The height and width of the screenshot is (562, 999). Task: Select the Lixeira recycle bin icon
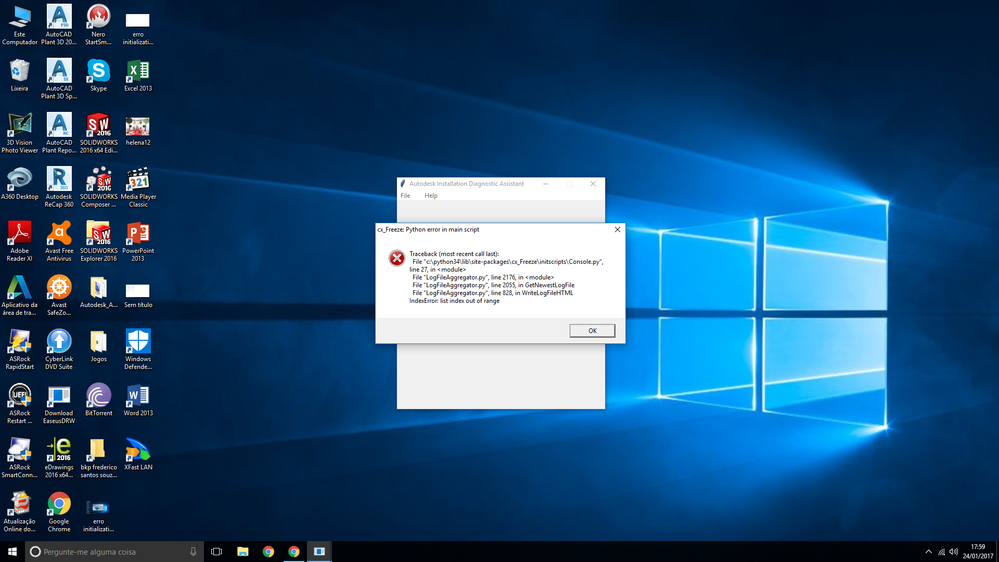(x=20, y=76)
